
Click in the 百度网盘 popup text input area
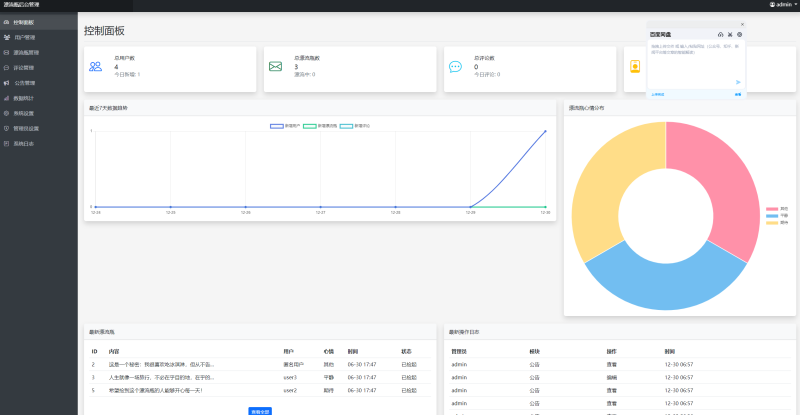pyautogui.click(x=695, y=60)
